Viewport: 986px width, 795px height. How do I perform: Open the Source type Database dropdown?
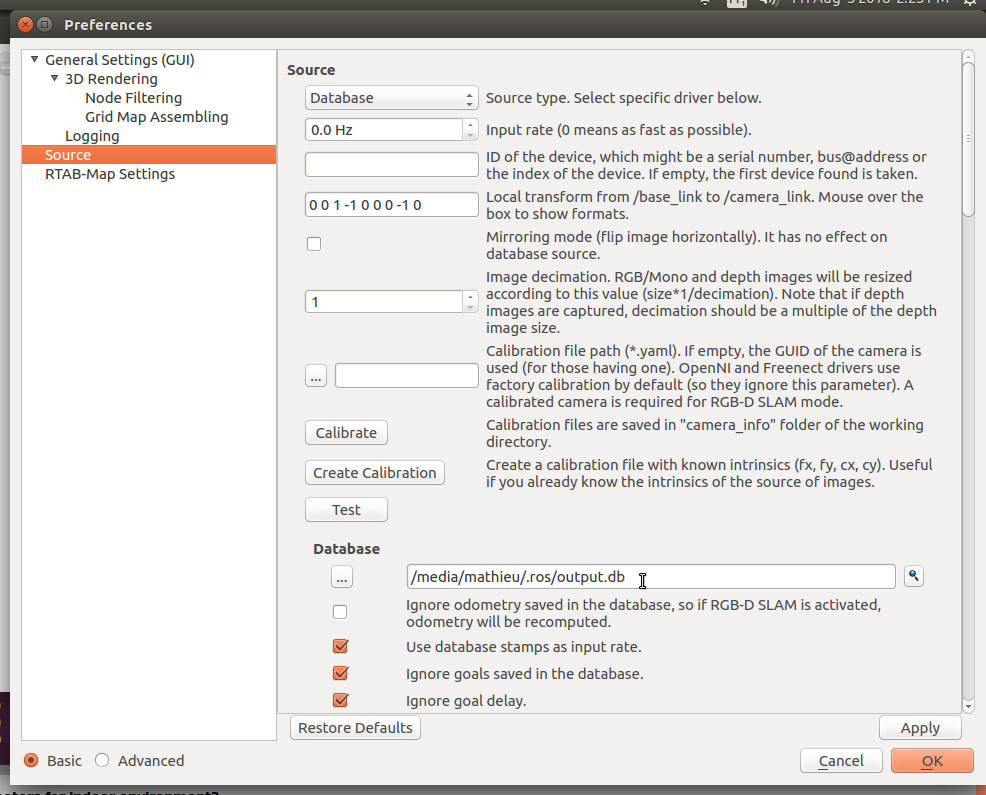[392, 98]
